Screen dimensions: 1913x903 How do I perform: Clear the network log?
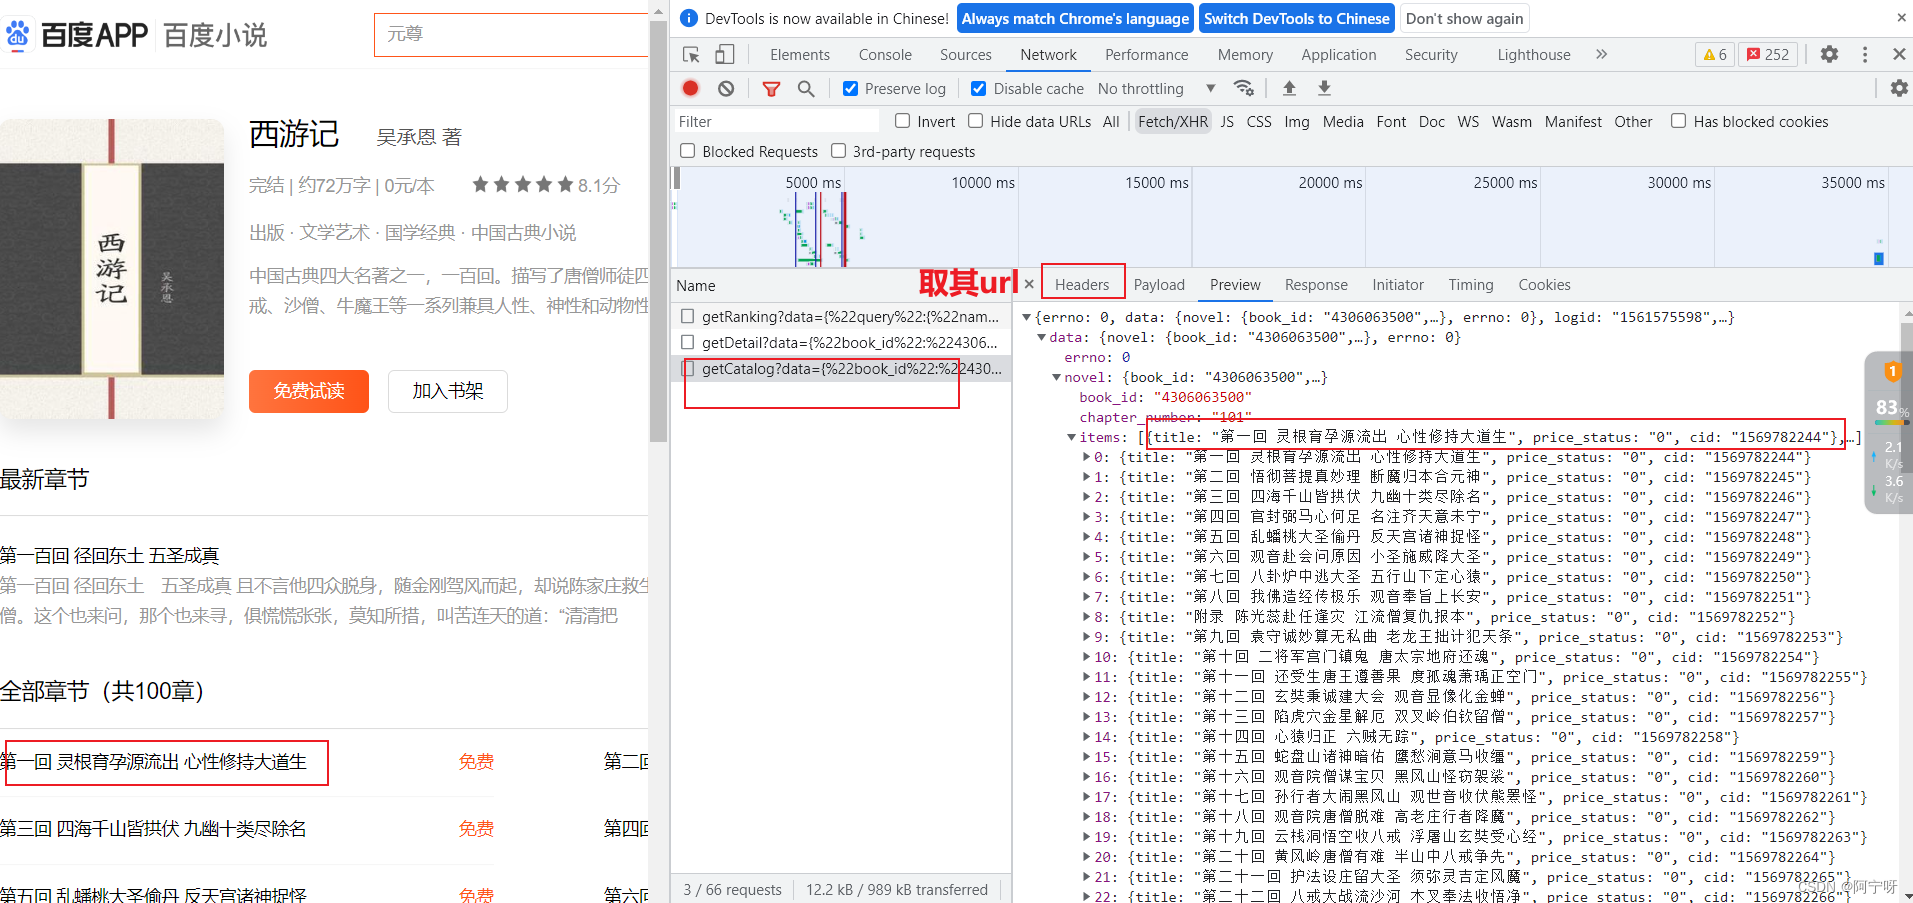click(726, 89)
